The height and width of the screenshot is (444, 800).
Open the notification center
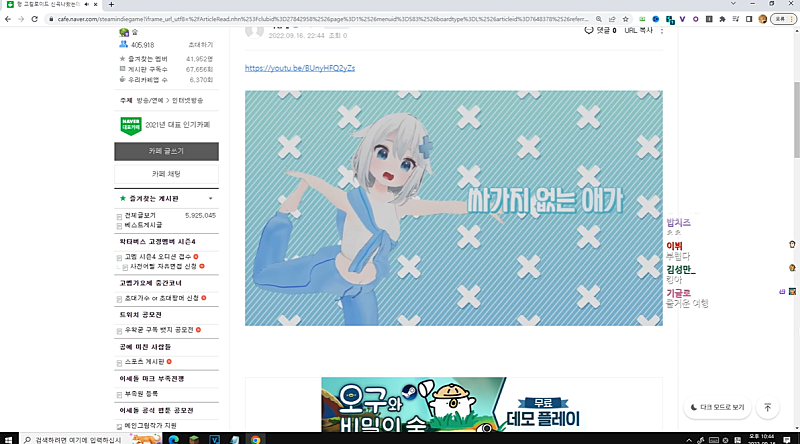[787, 439]
